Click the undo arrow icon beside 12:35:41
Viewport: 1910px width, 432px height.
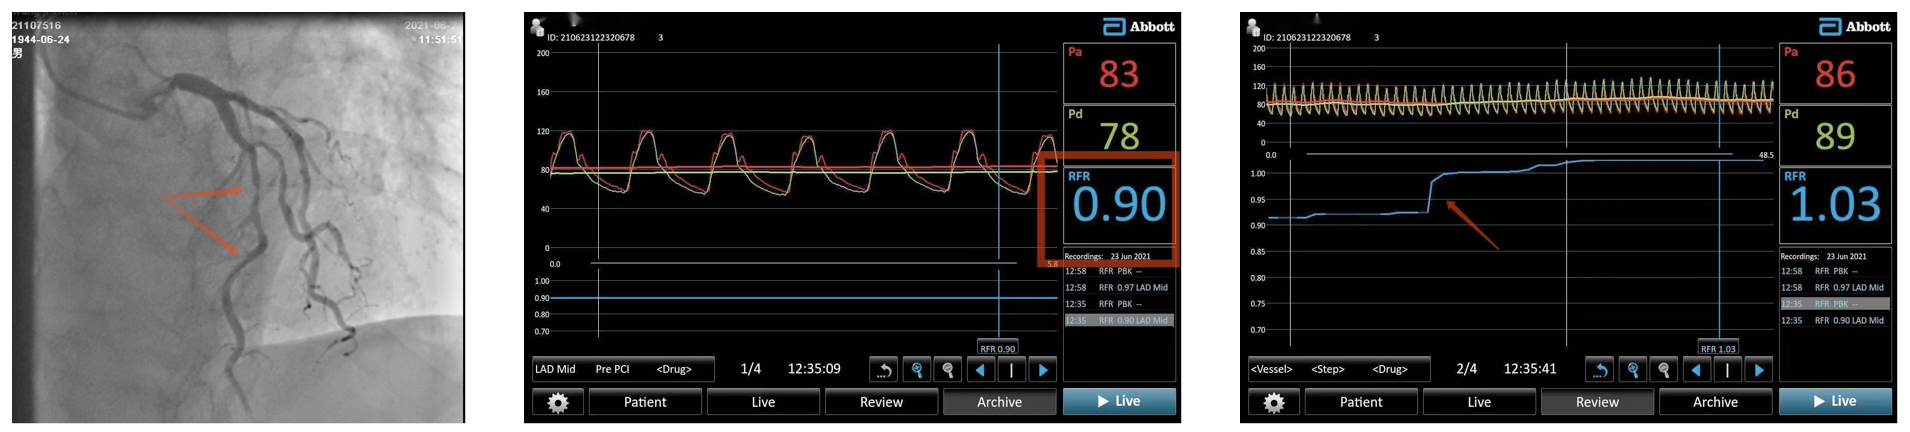coord(1600,370)
